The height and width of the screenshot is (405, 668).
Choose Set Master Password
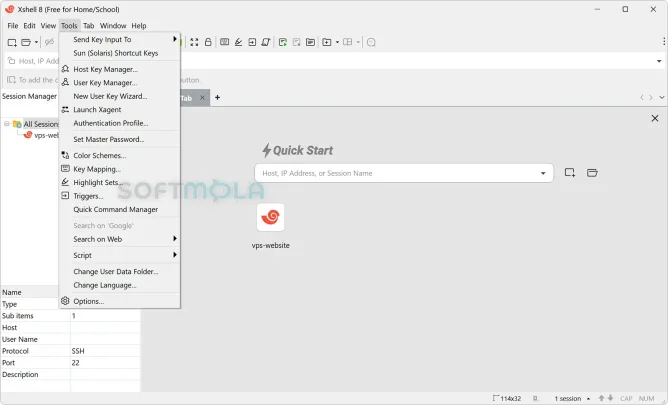(120, 139)
